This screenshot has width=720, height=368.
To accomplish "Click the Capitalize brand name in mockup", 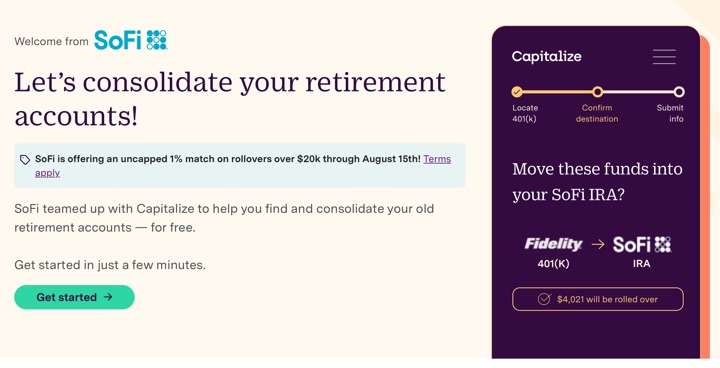I will 546,57.
